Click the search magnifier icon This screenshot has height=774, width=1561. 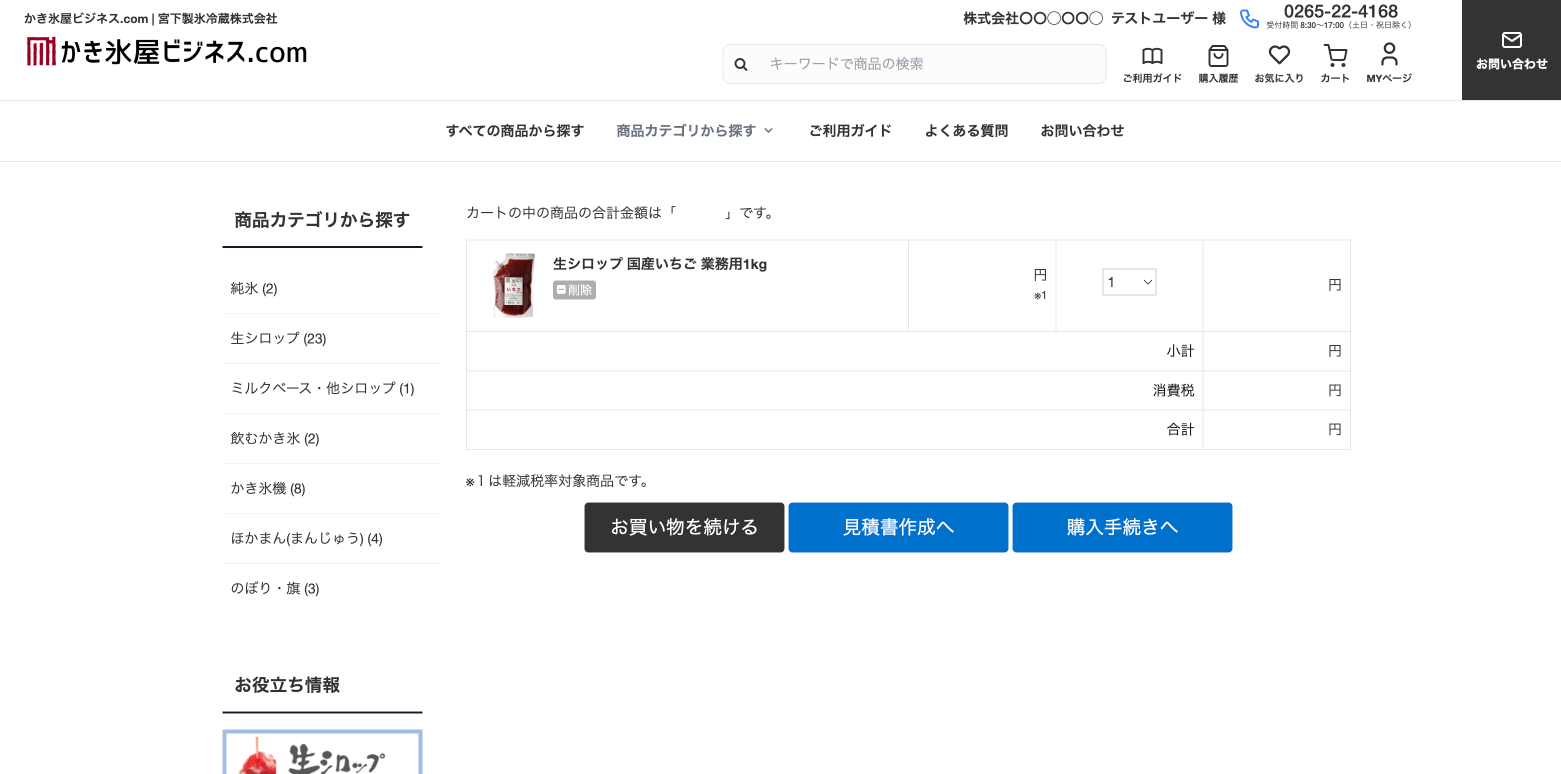pyautogui.click(x=741, y=64)
